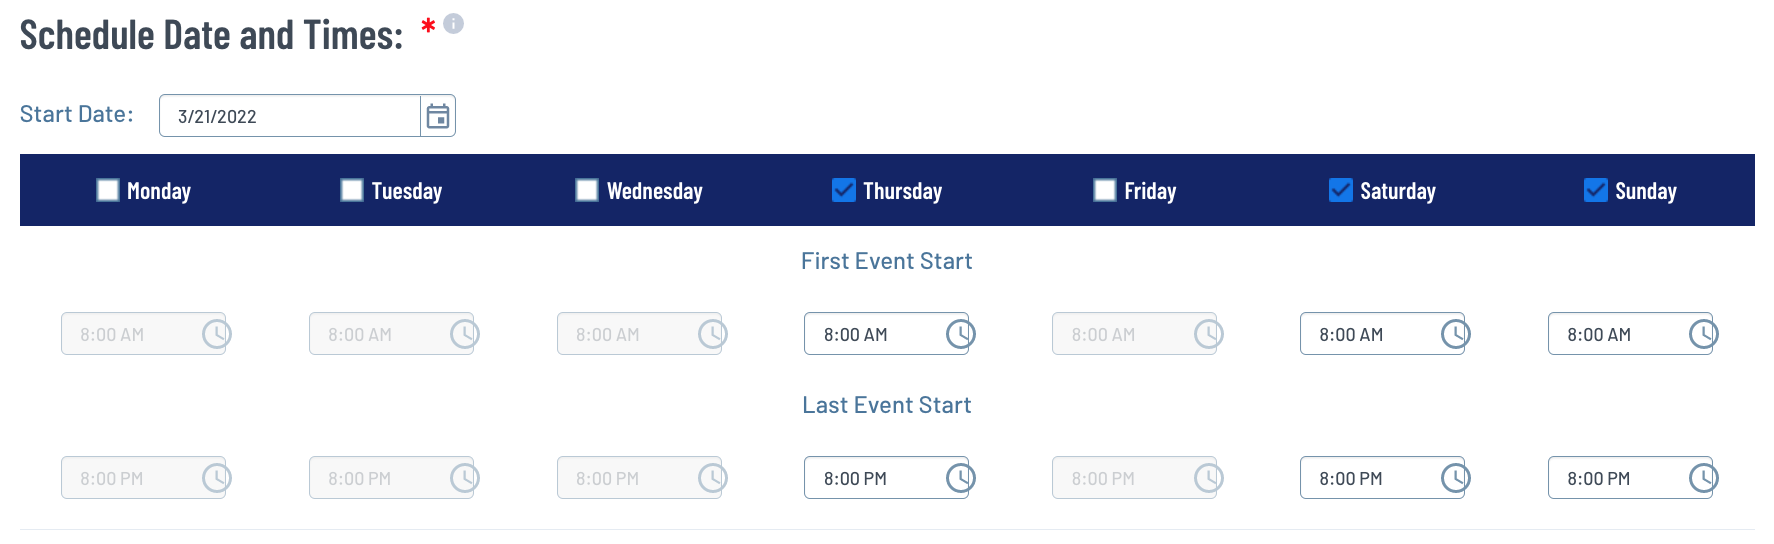
Task: Enable the Monday checkbox
Action: point(108,190)
